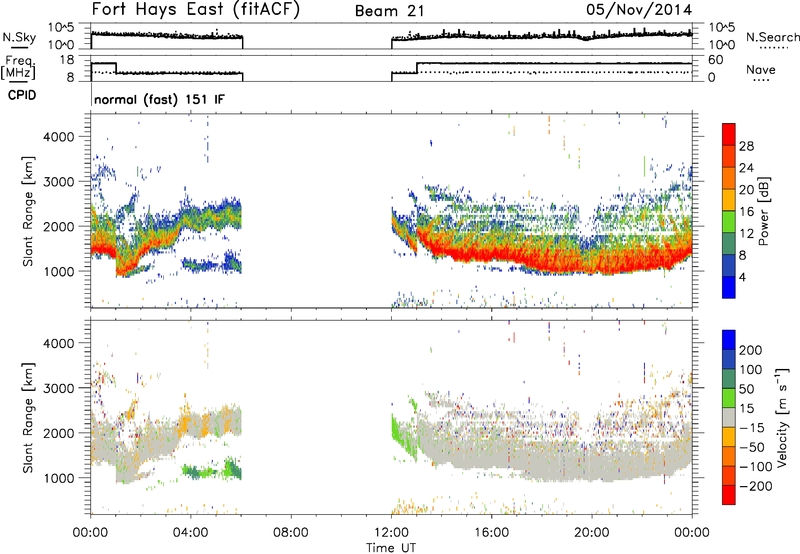Click the date '05/Nov/2014'
Image resolution: width=800 pixels, height=554 pixels.
coord(639,10)
